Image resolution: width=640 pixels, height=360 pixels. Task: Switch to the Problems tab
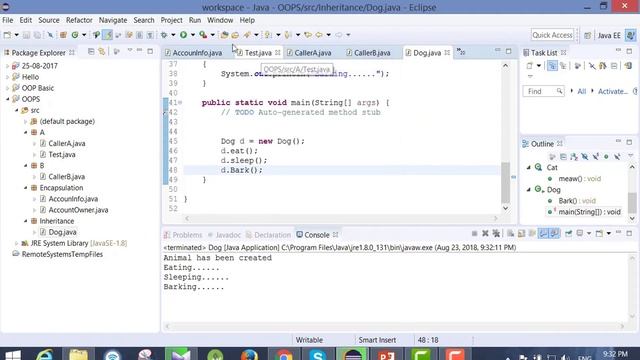183,235
